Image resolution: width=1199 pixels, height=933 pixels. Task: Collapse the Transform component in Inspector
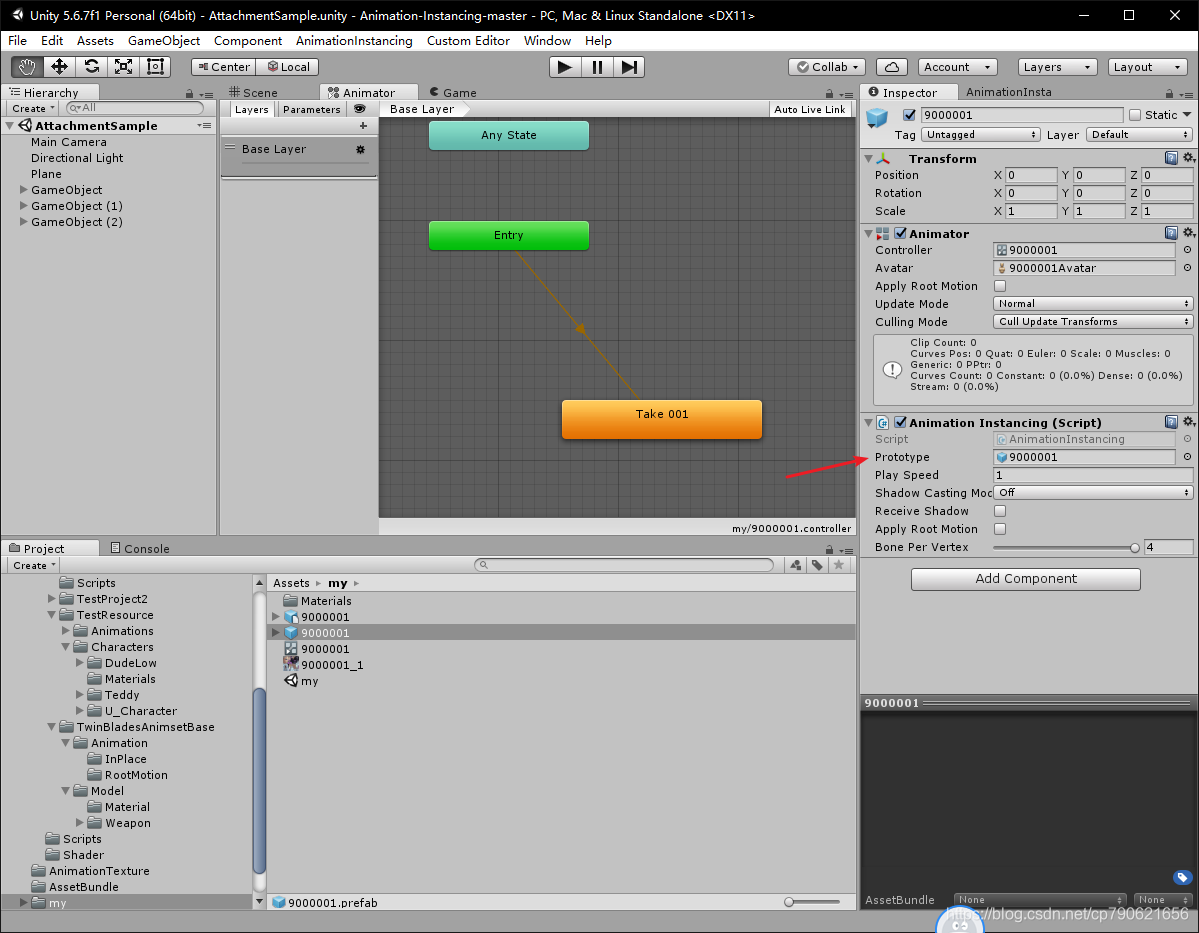(x=868, y=158)
